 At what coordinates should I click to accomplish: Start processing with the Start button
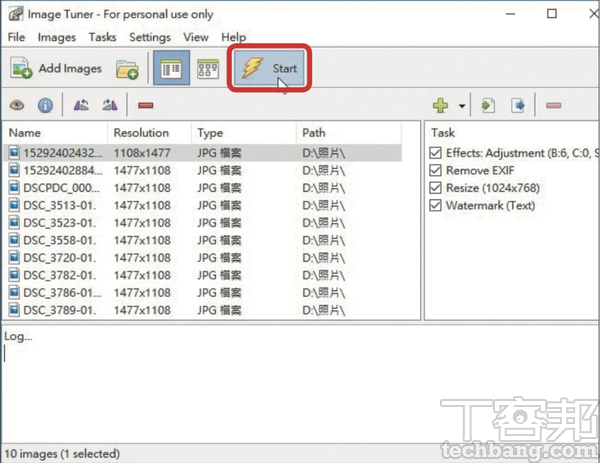[x=270, y=69]
